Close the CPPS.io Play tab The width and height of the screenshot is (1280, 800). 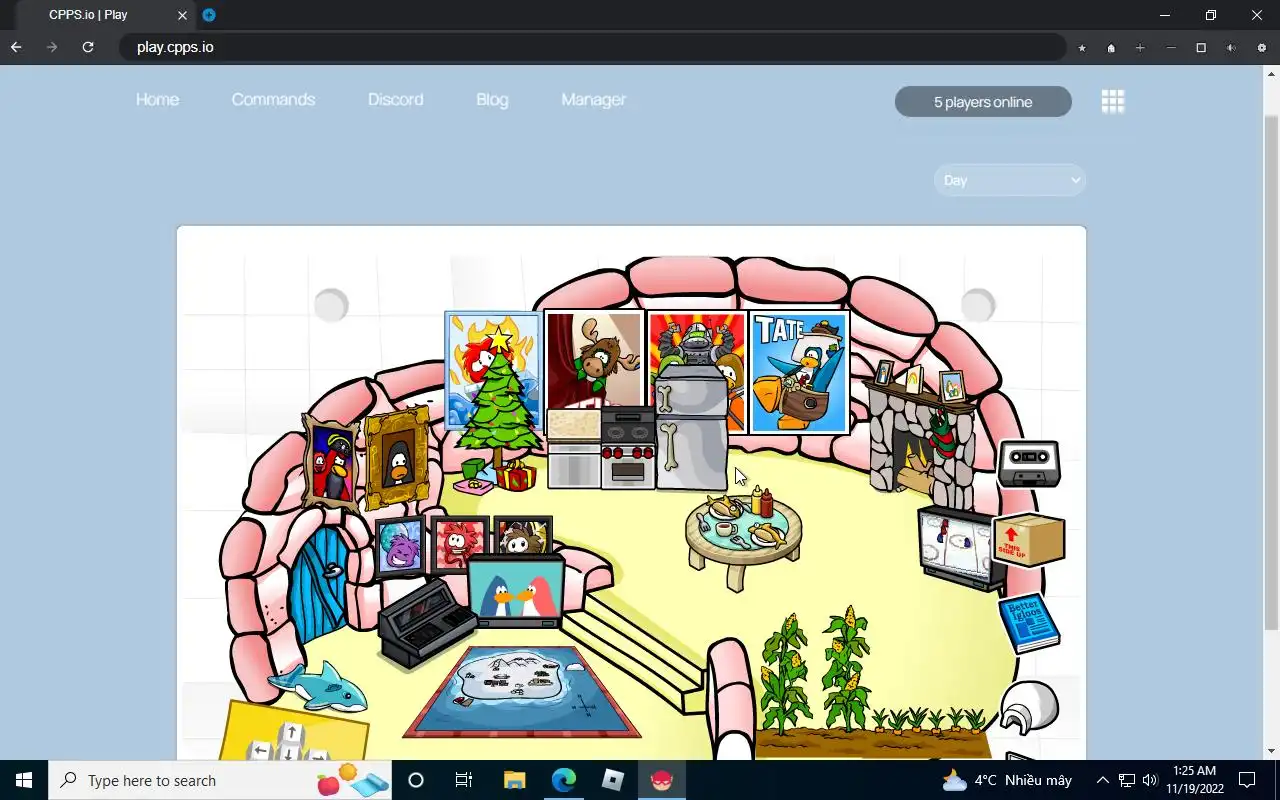(182, 15)
